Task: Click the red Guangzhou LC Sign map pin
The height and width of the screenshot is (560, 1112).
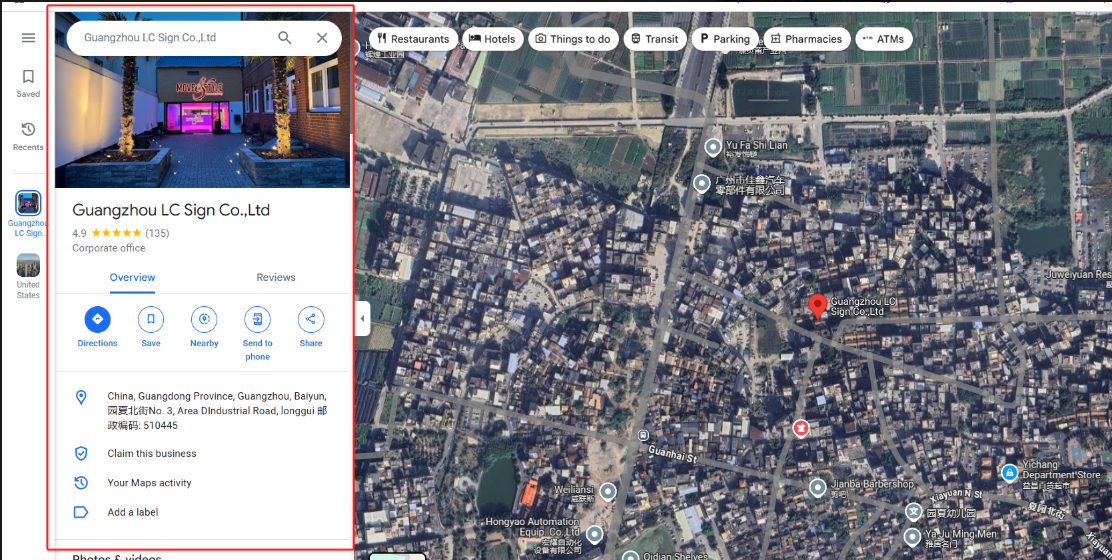Action: tap(818, 307)
